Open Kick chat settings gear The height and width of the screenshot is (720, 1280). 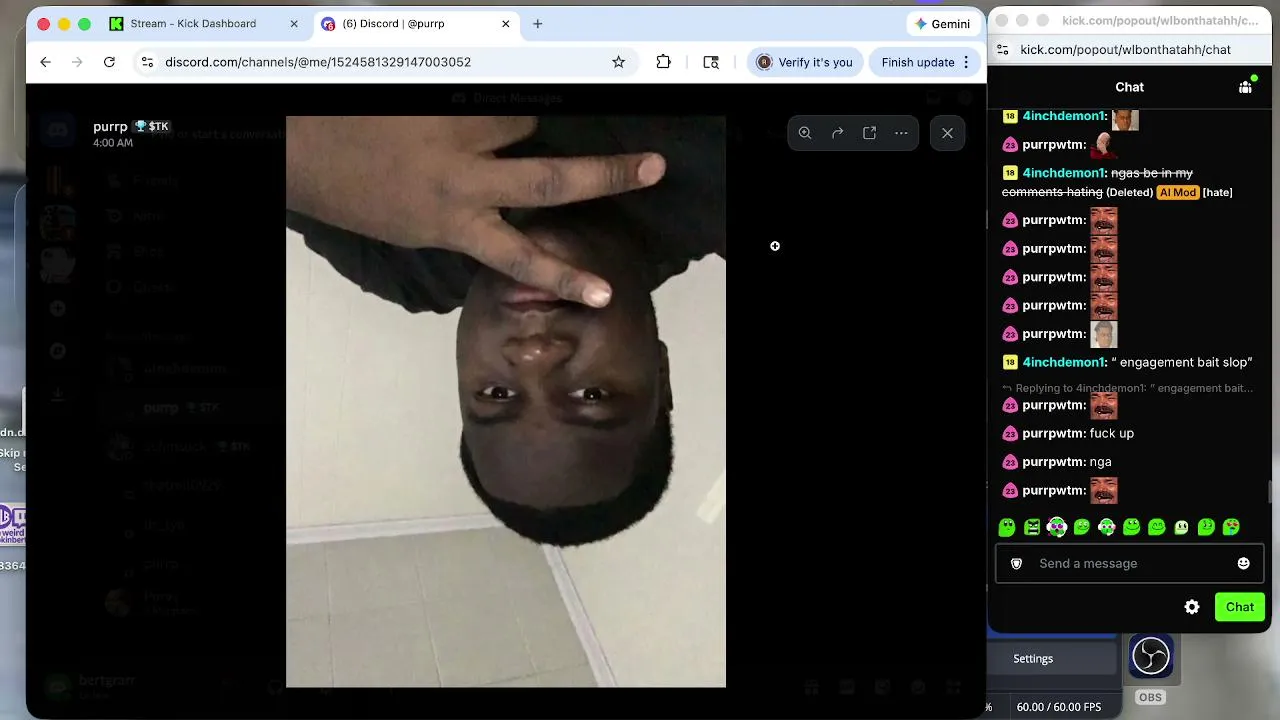1192,607
